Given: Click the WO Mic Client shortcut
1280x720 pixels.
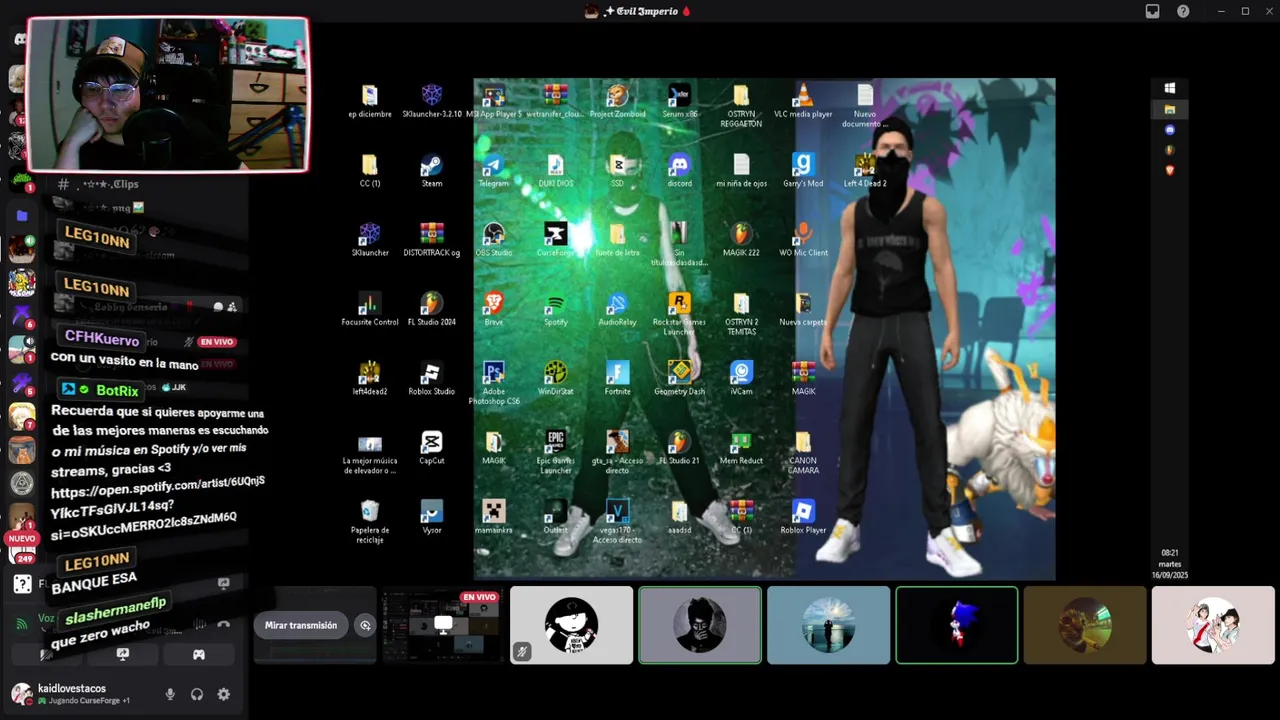Looking at the screenshot, I should click(x=803, y=239).
